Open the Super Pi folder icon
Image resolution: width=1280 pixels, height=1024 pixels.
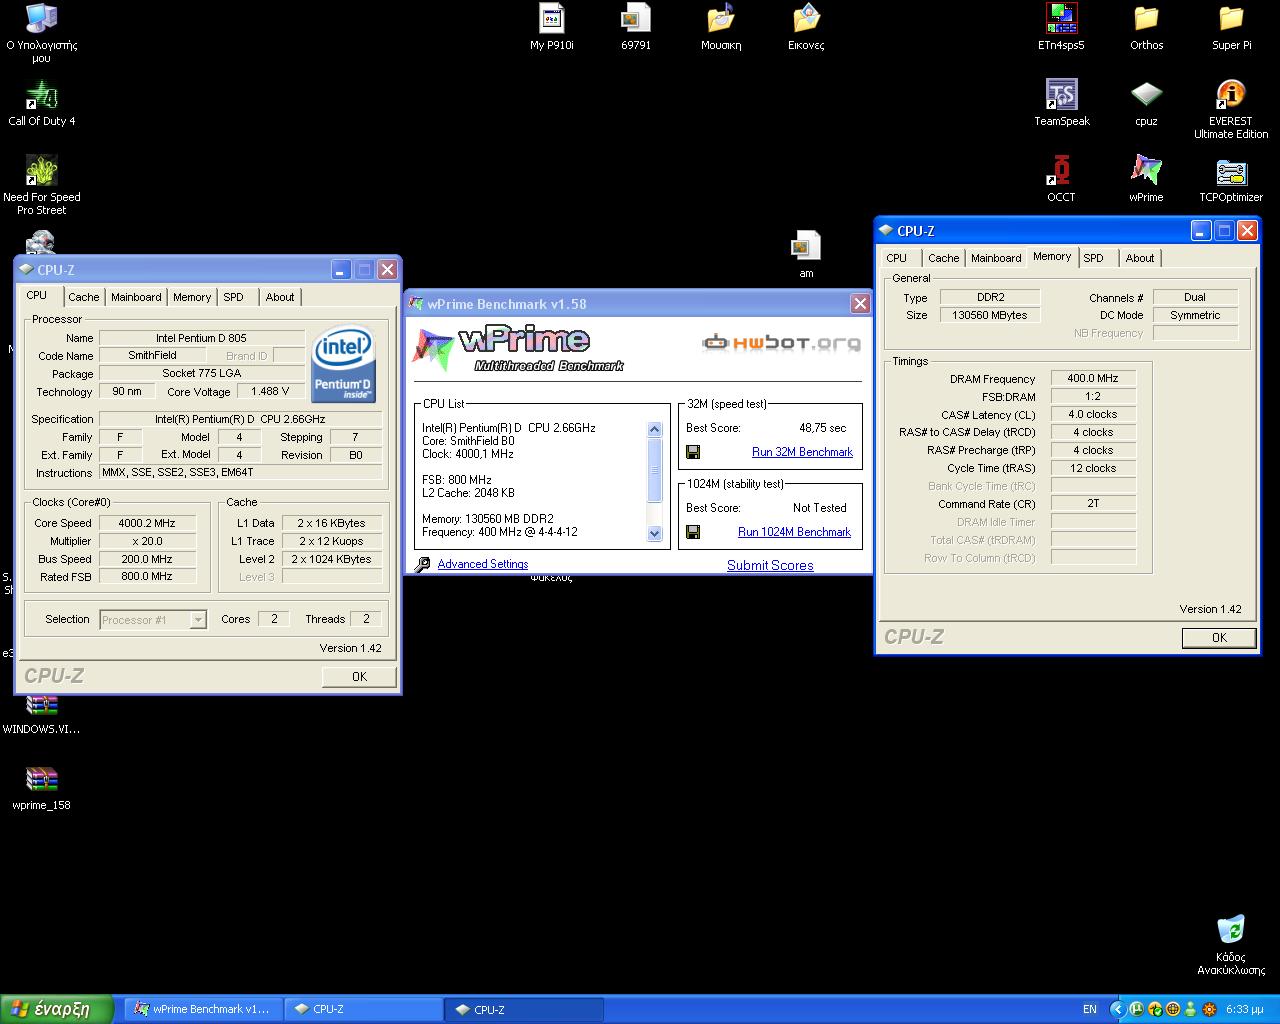point(1231,27)
